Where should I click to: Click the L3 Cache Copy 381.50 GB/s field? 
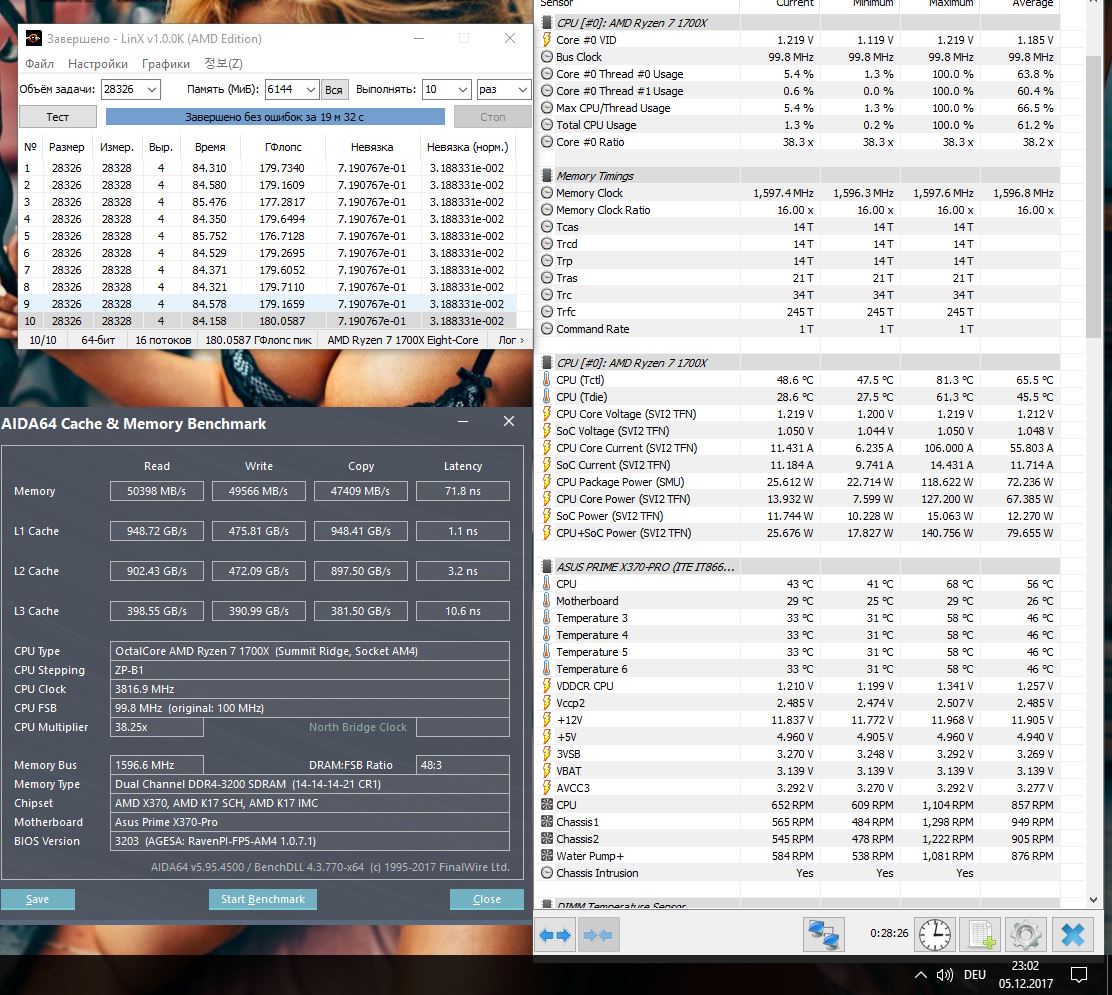(360, 611)
